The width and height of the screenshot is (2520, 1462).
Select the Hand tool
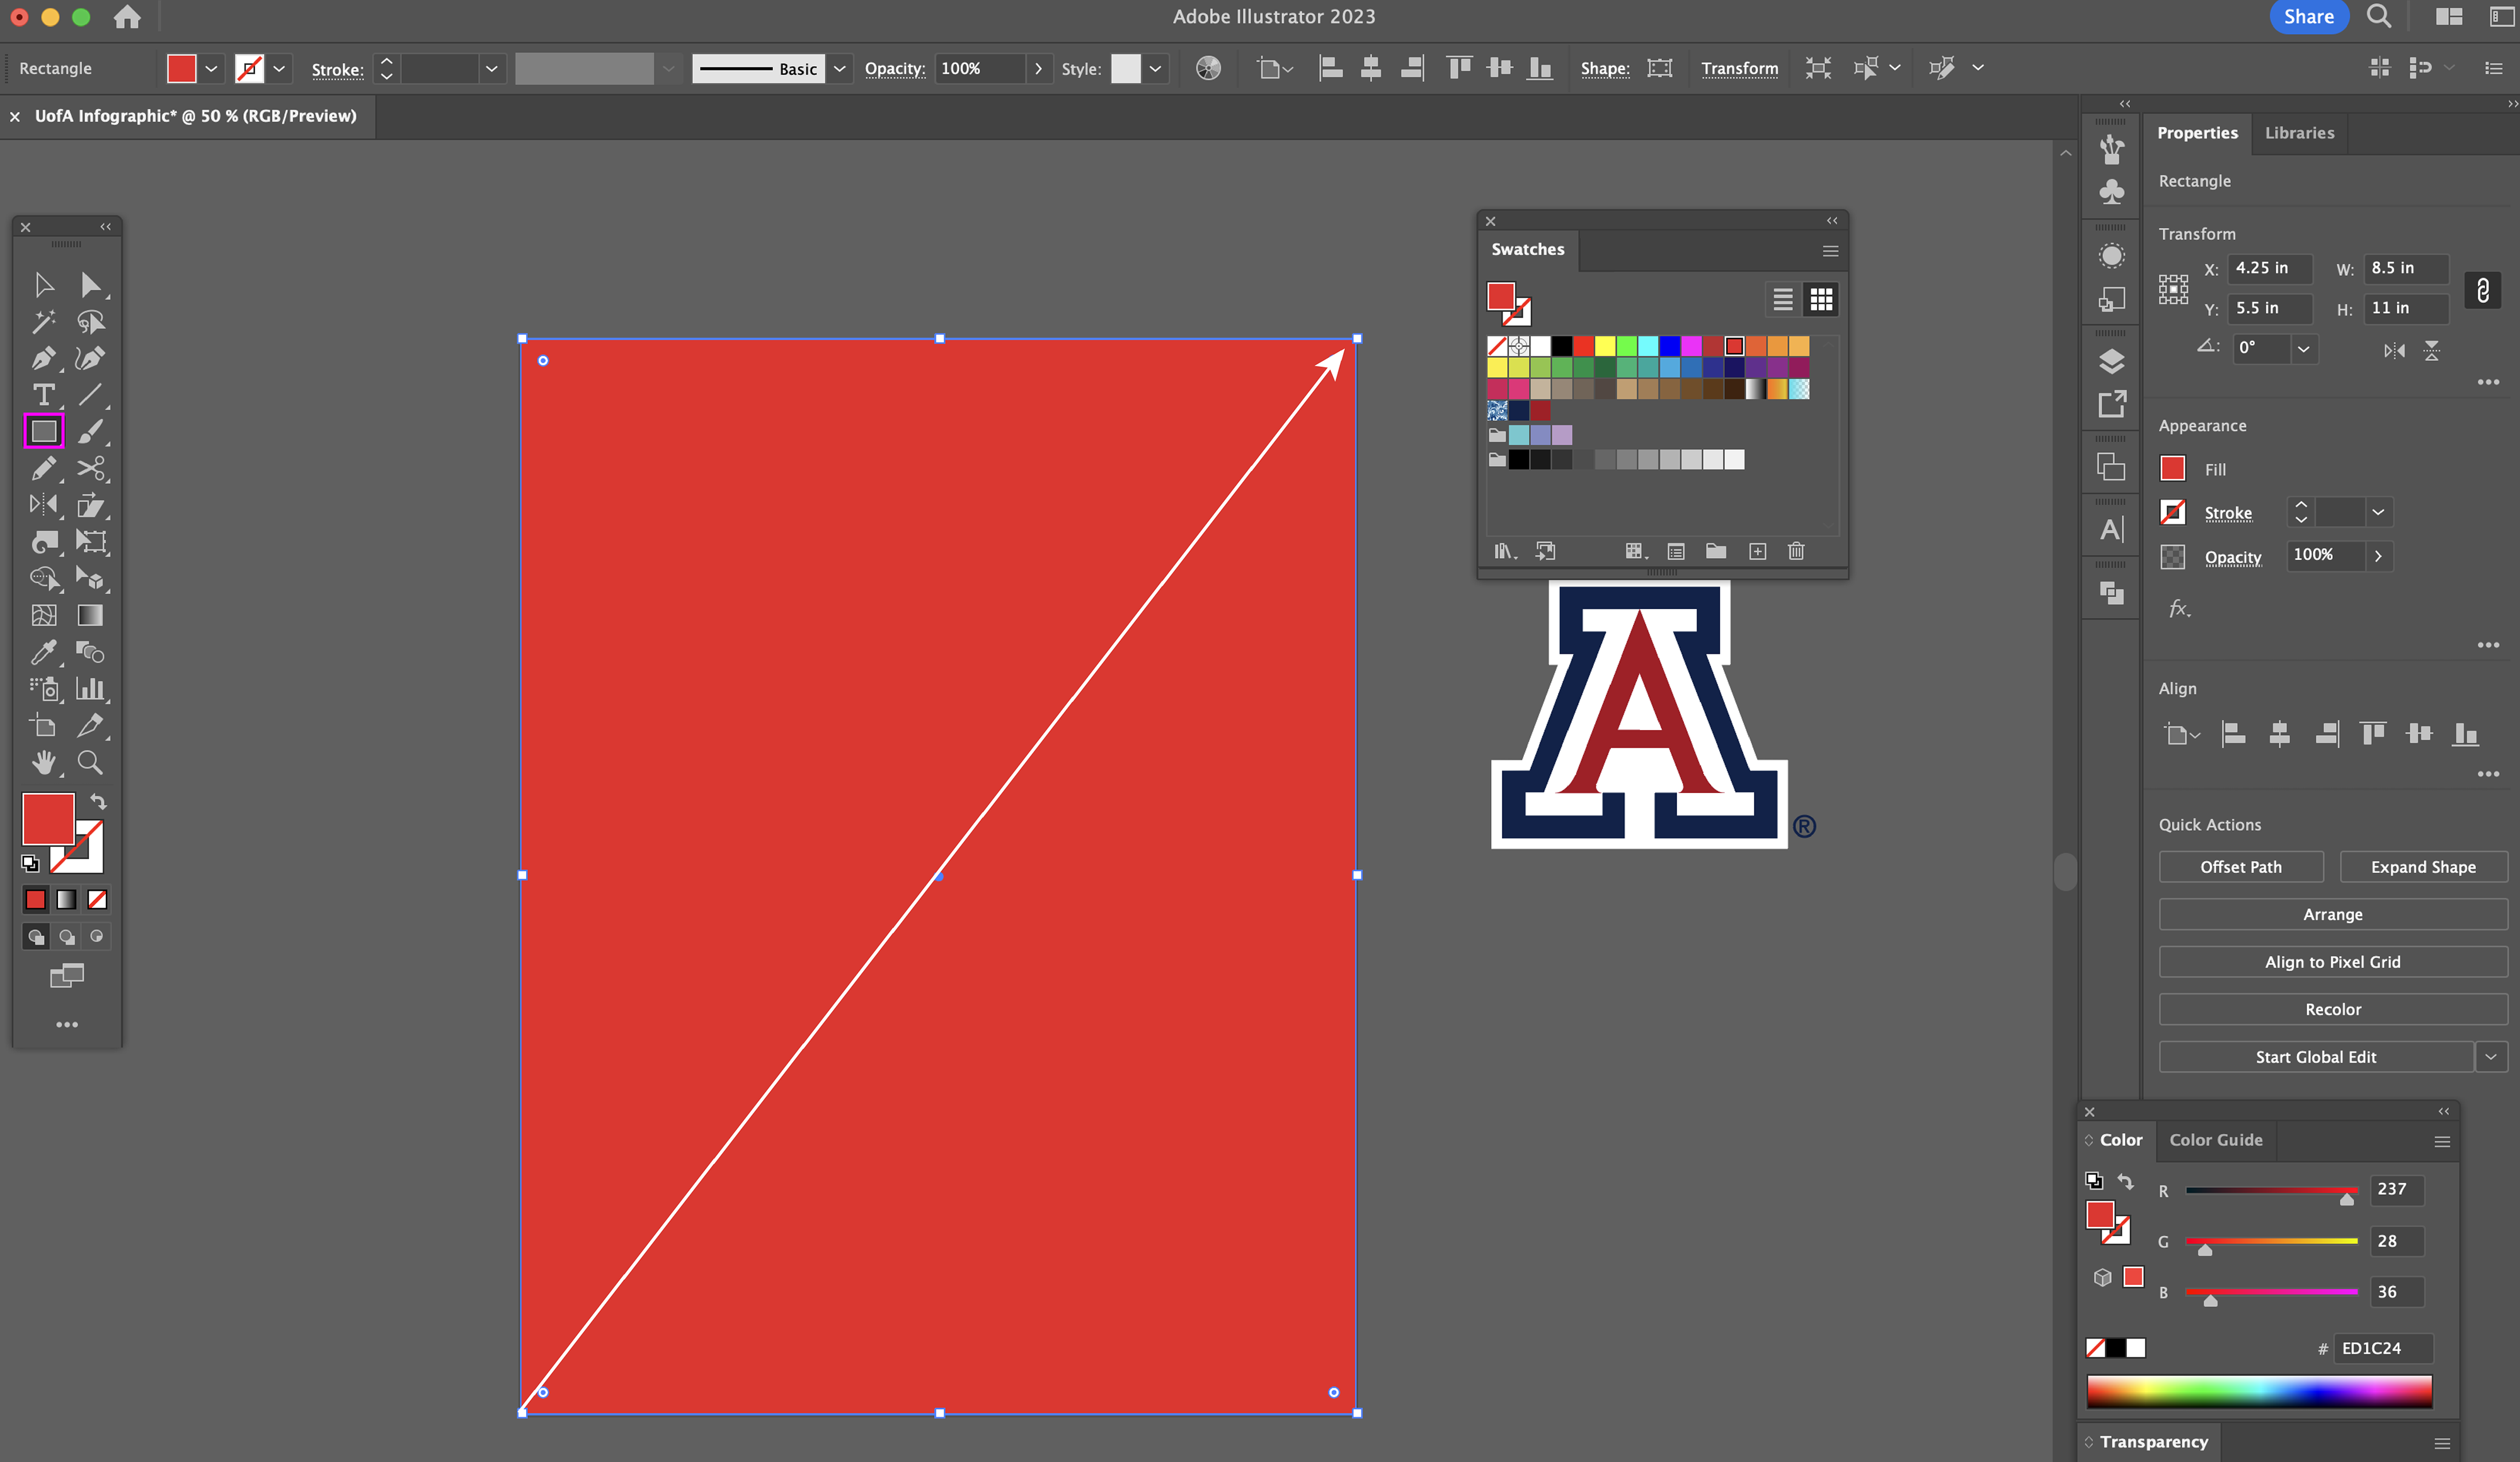43,763
